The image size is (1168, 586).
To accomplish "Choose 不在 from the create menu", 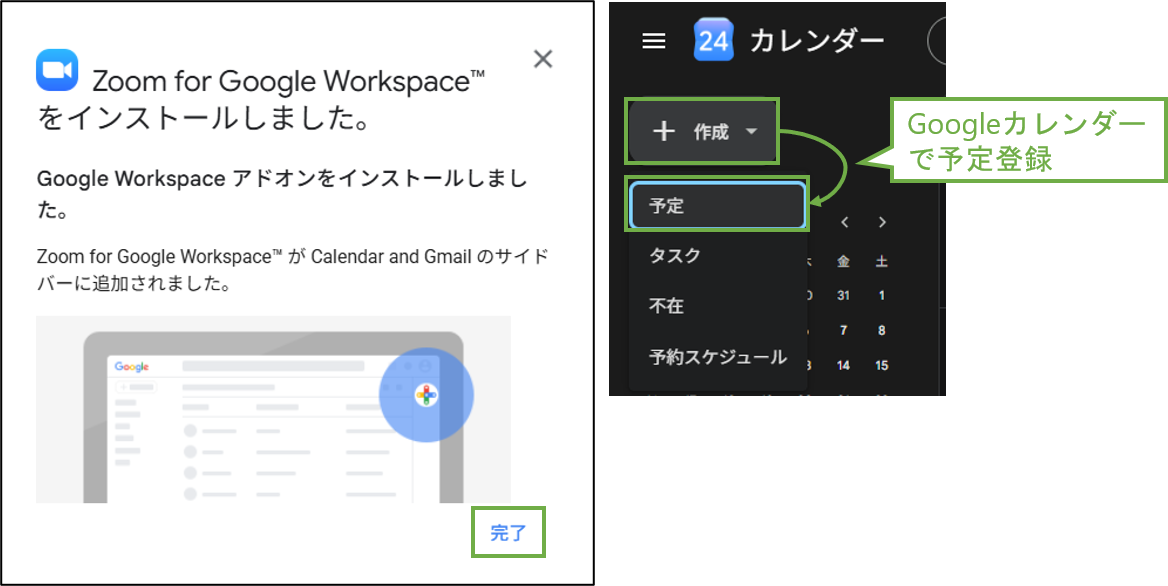I will pyautogui.click(x=717, y=306).
